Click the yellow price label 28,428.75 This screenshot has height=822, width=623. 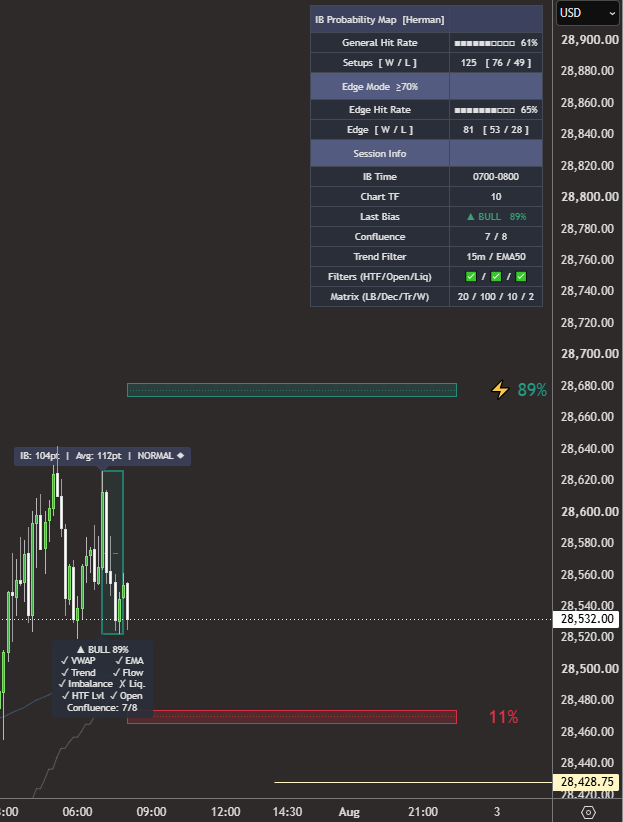point(587,782)
